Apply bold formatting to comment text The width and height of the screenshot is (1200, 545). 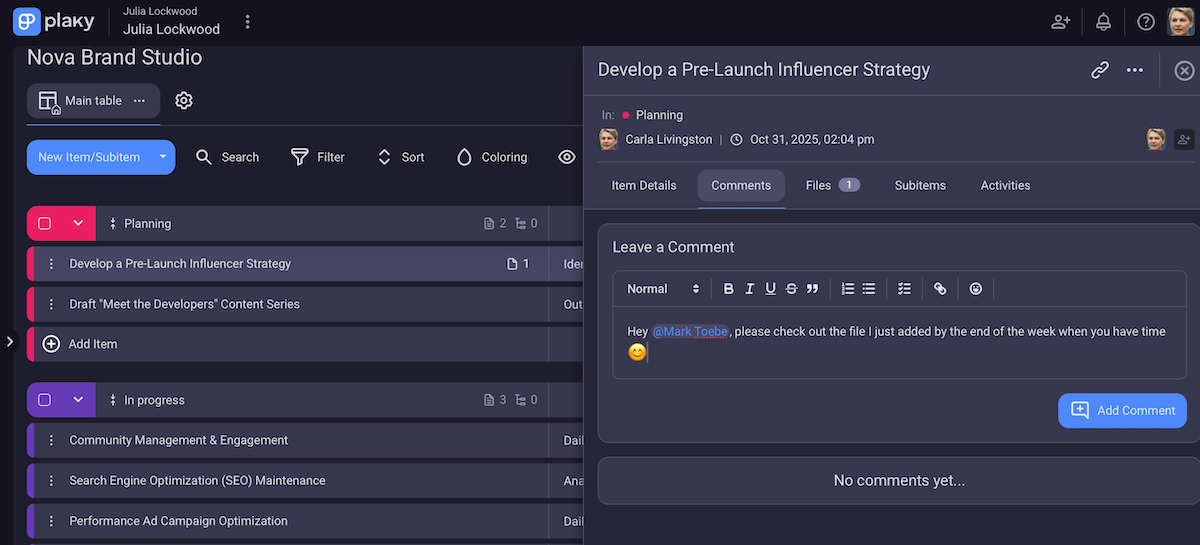(728, 289)
